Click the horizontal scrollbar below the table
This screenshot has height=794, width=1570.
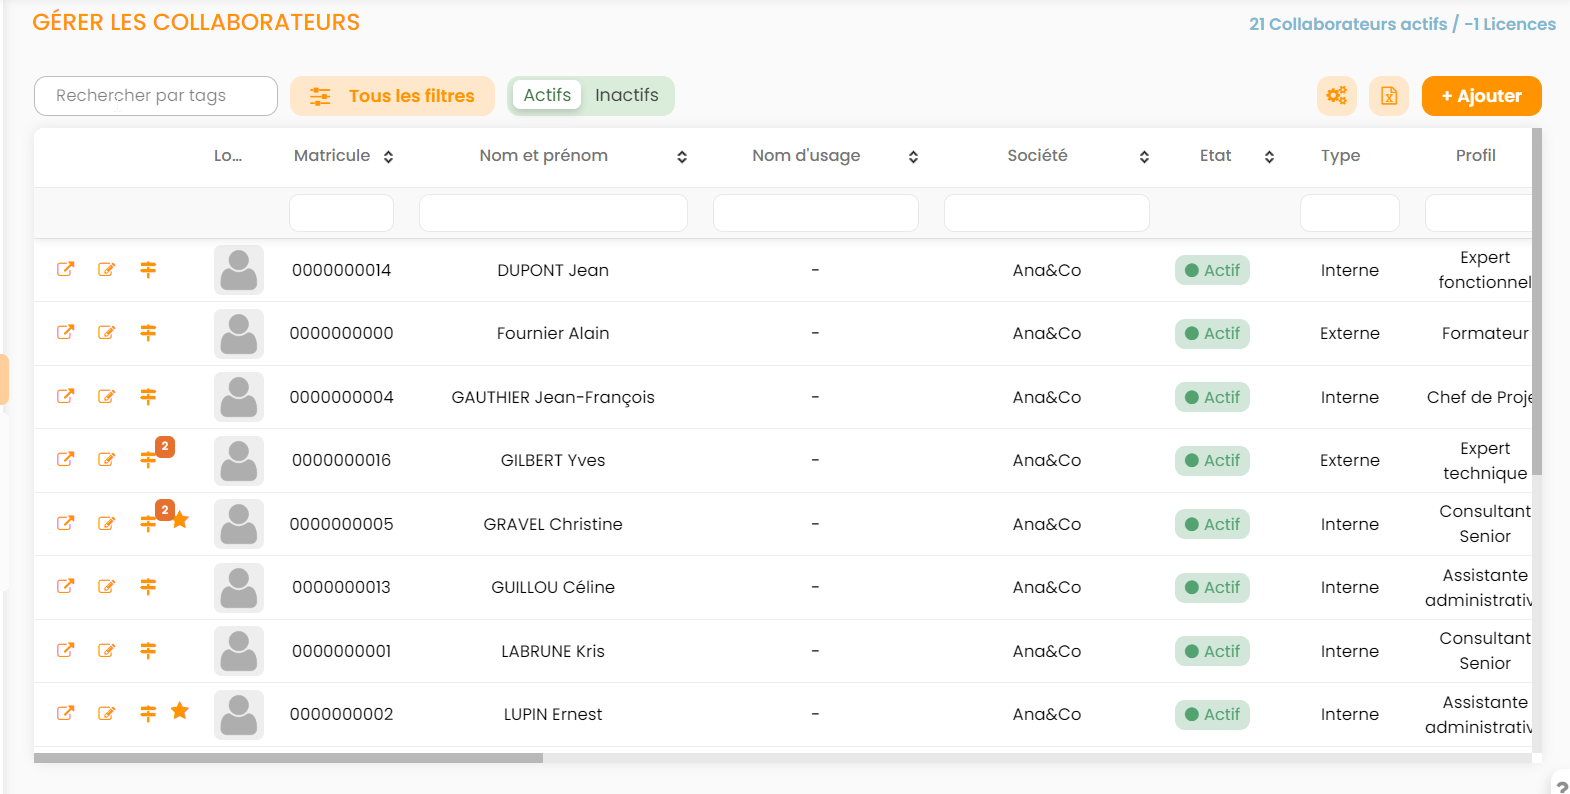tap(288, 758)
